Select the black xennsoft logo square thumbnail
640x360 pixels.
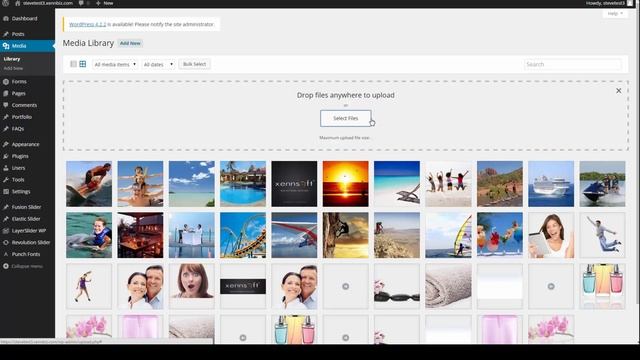pos(294,184)
